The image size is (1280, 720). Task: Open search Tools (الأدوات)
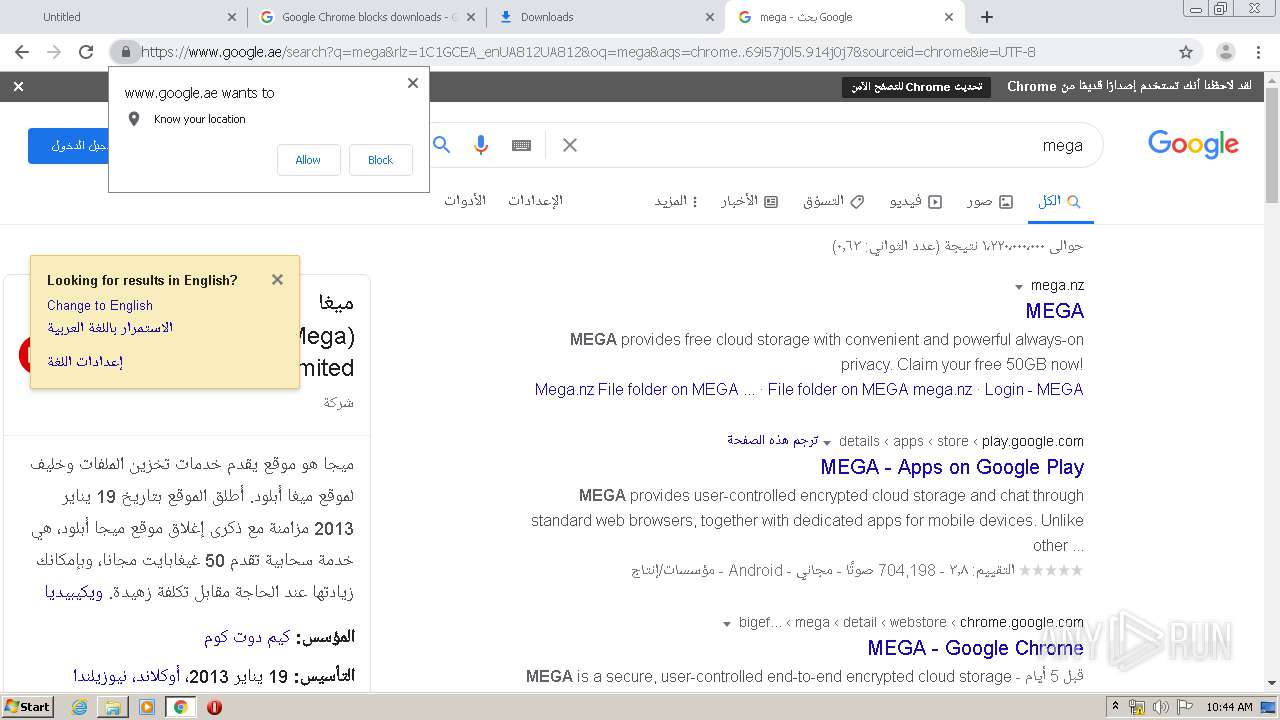coord(465,200)
